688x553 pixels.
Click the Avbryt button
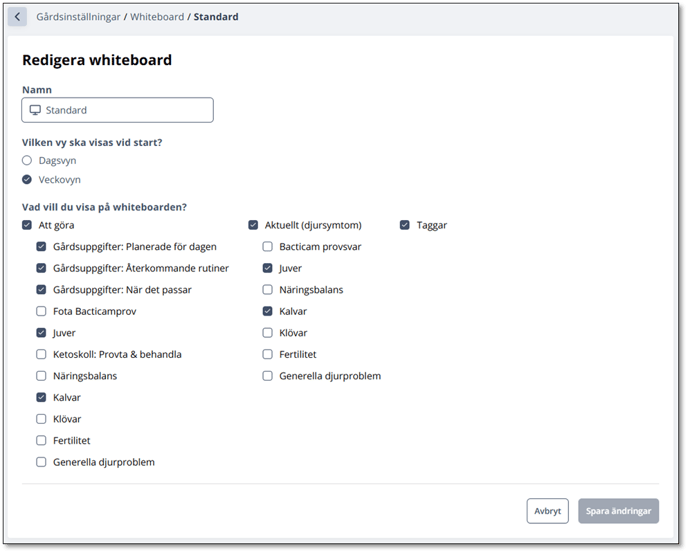pos(548,511)
